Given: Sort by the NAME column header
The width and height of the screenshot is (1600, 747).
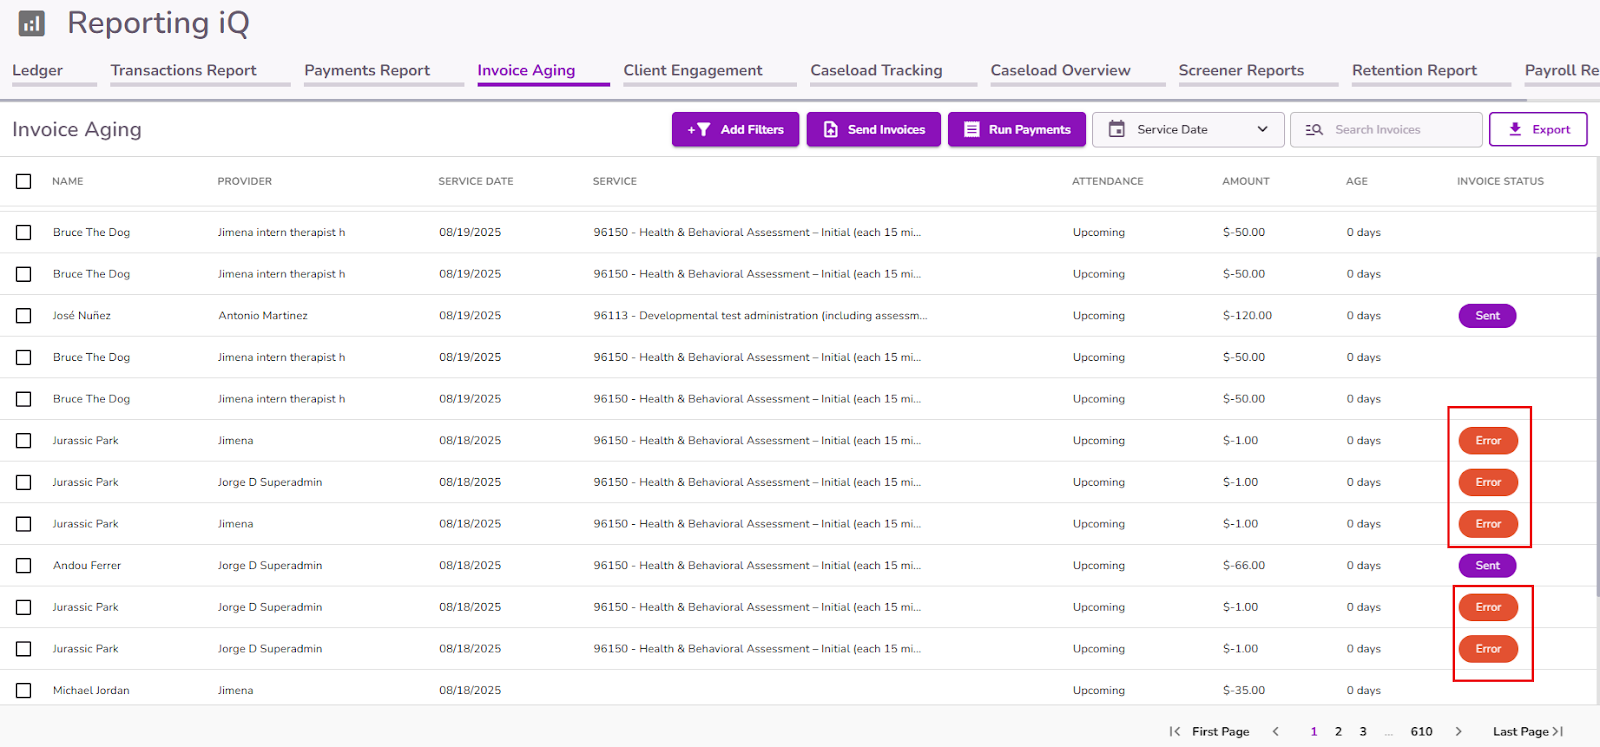Looking at the screenshot, I should point(68,181).
